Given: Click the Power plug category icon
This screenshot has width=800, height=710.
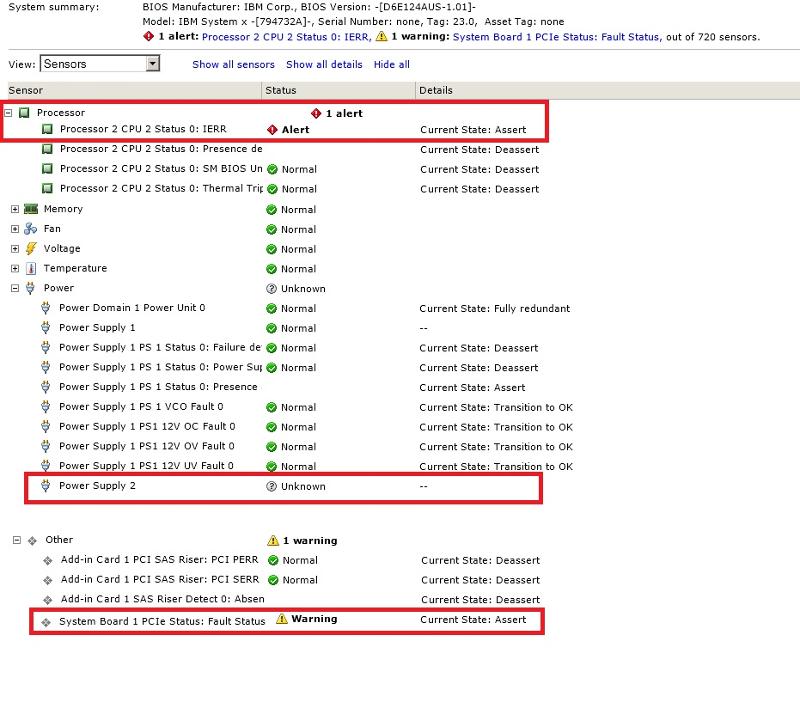Looking at the screenshot, I should pos(30,289).
